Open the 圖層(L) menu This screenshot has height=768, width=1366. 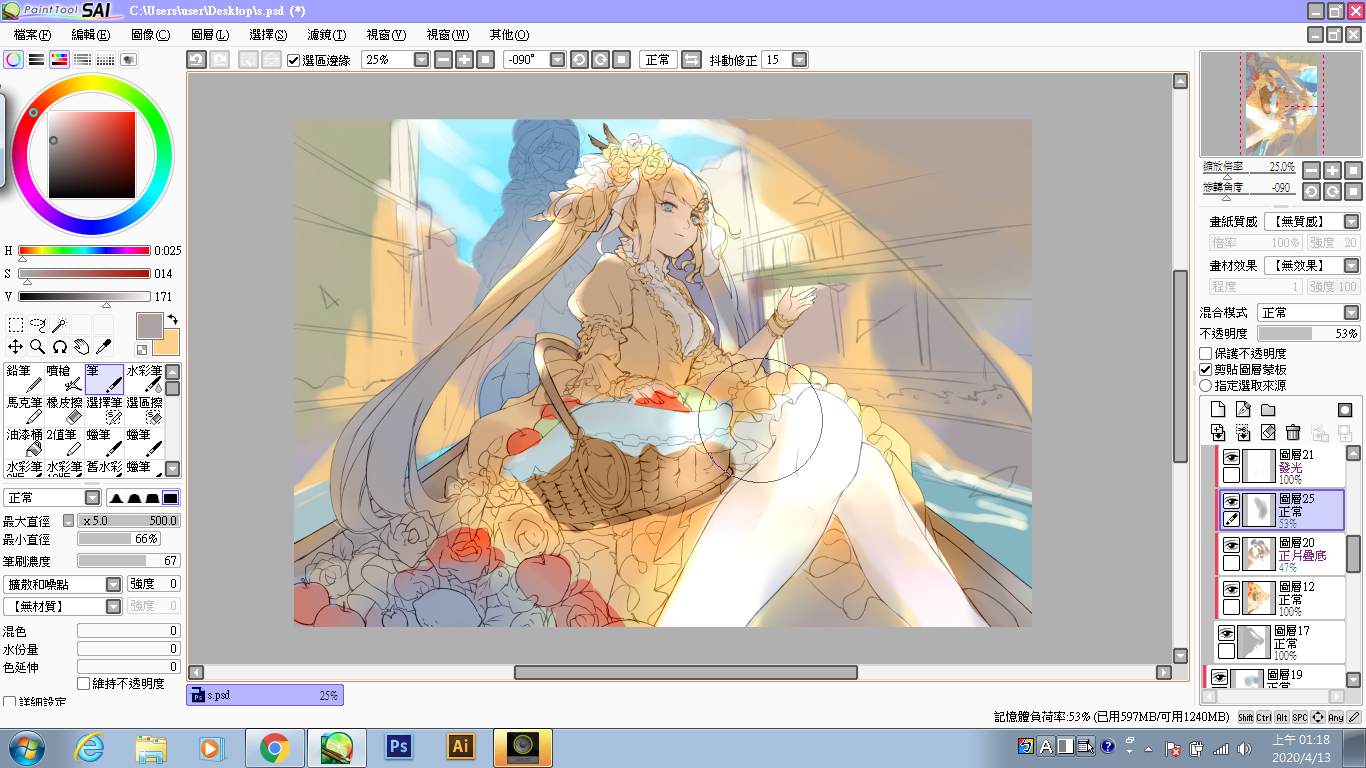tap(209, 35)
